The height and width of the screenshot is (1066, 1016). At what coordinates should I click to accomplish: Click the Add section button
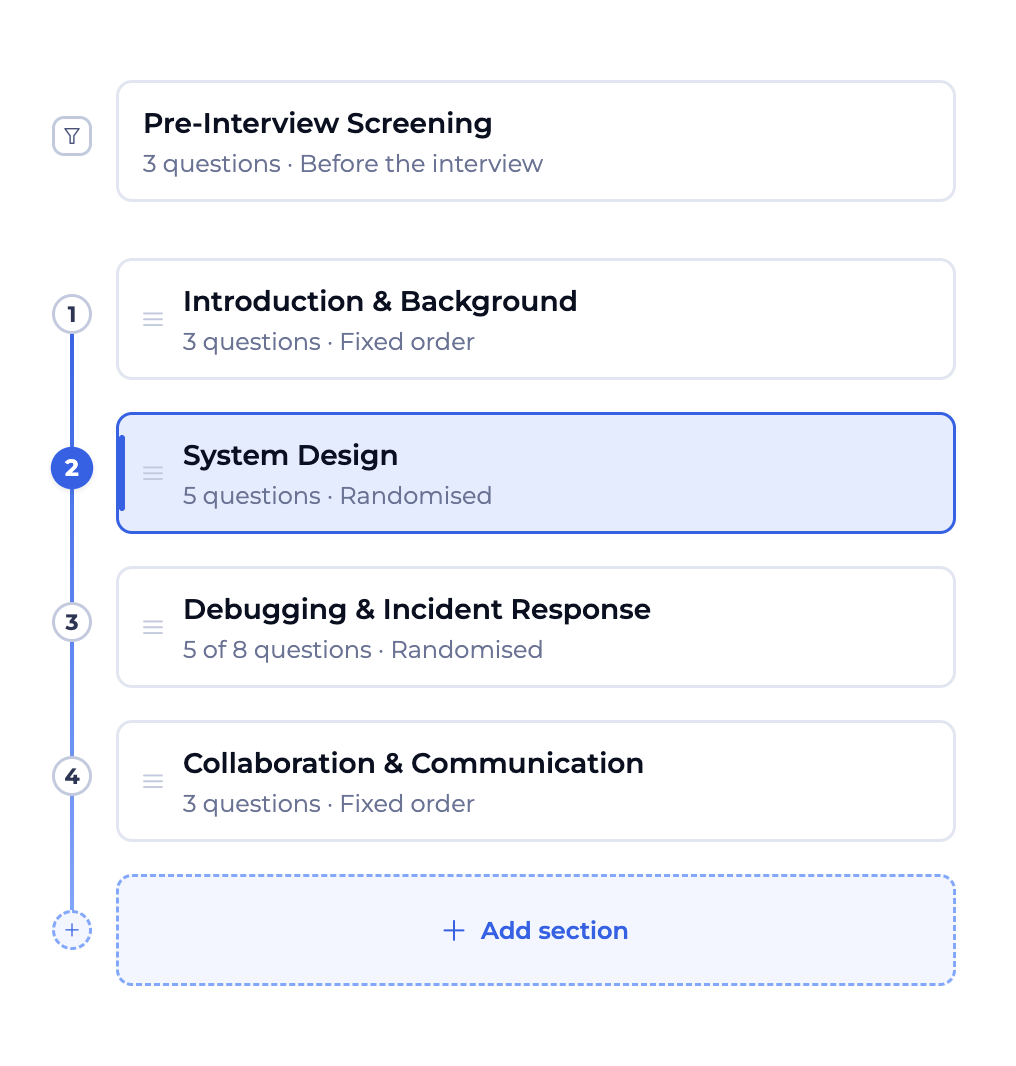[x=536, y=930]
